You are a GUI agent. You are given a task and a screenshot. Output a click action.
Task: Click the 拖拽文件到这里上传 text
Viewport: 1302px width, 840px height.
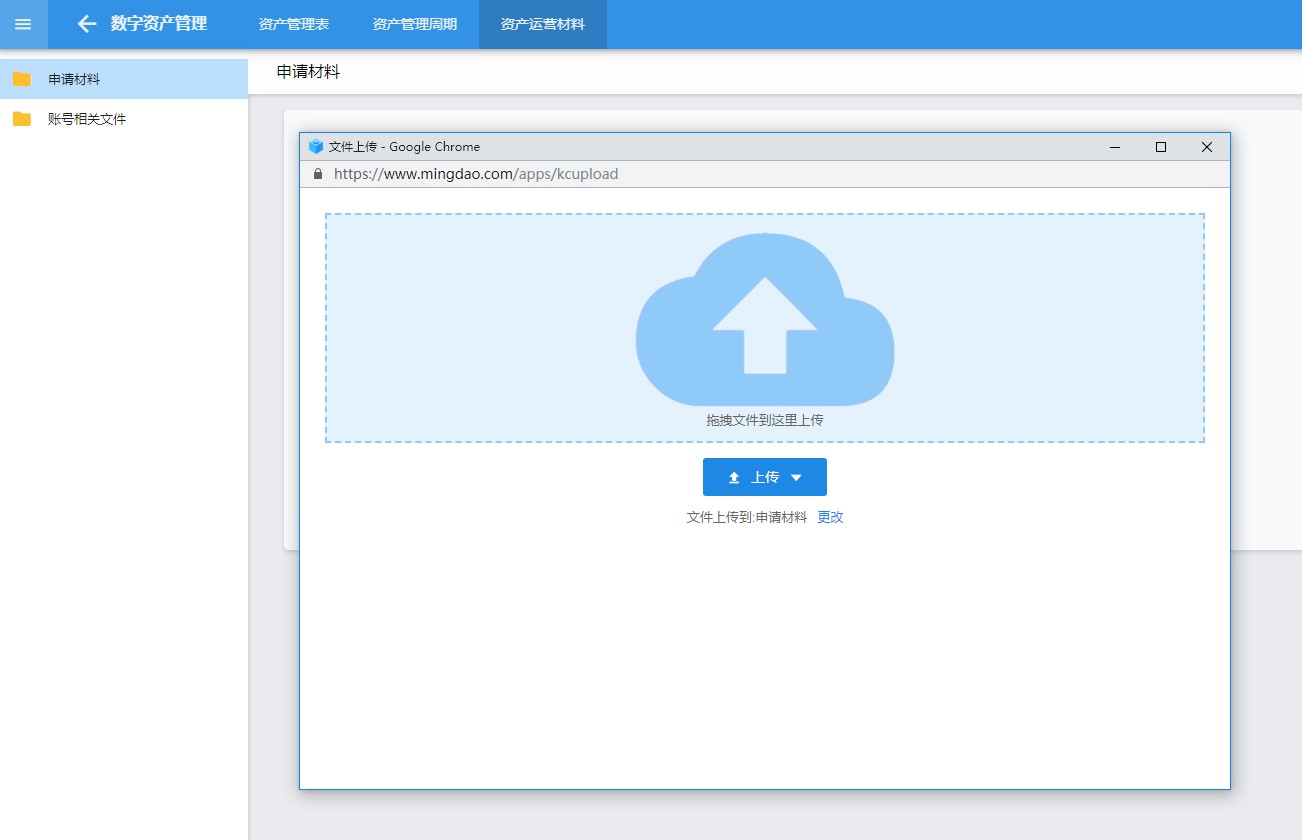[x=765, y=420]
